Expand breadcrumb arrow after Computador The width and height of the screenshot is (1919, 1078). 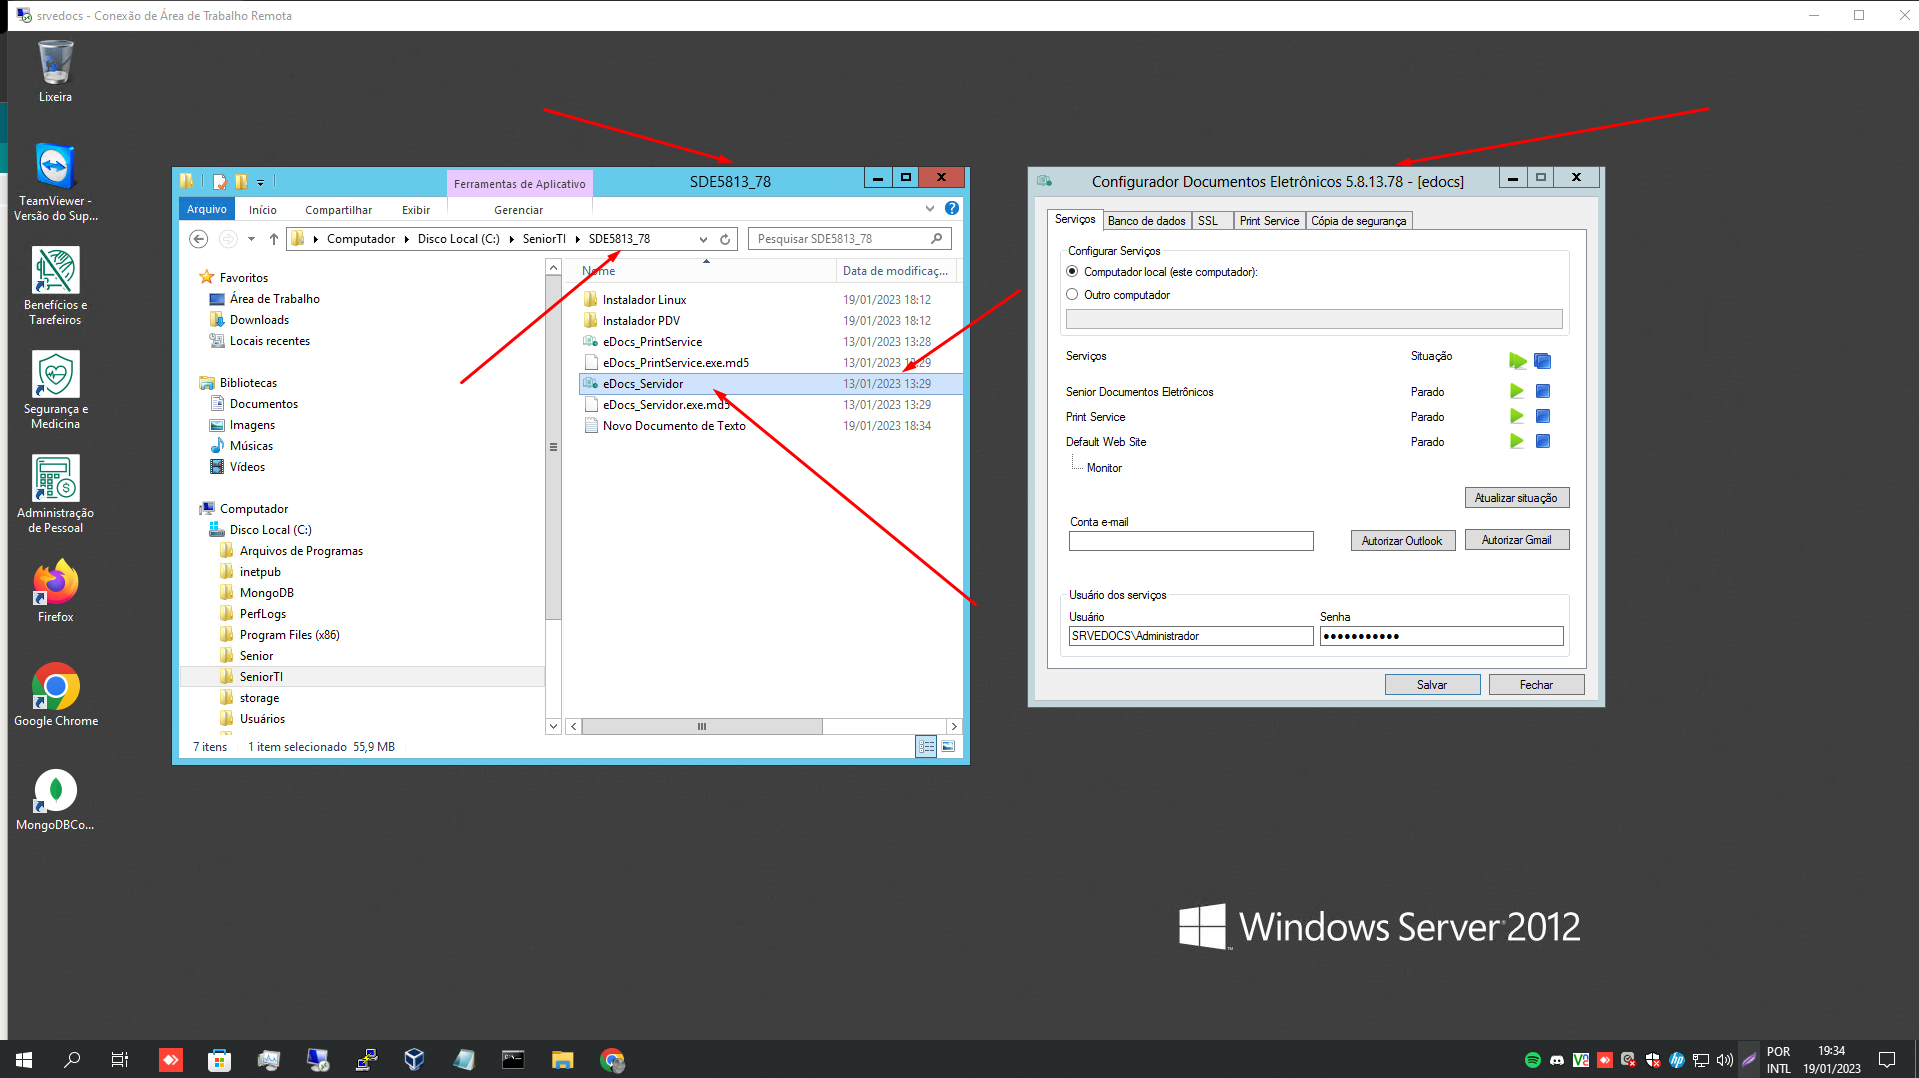point(407,239)
